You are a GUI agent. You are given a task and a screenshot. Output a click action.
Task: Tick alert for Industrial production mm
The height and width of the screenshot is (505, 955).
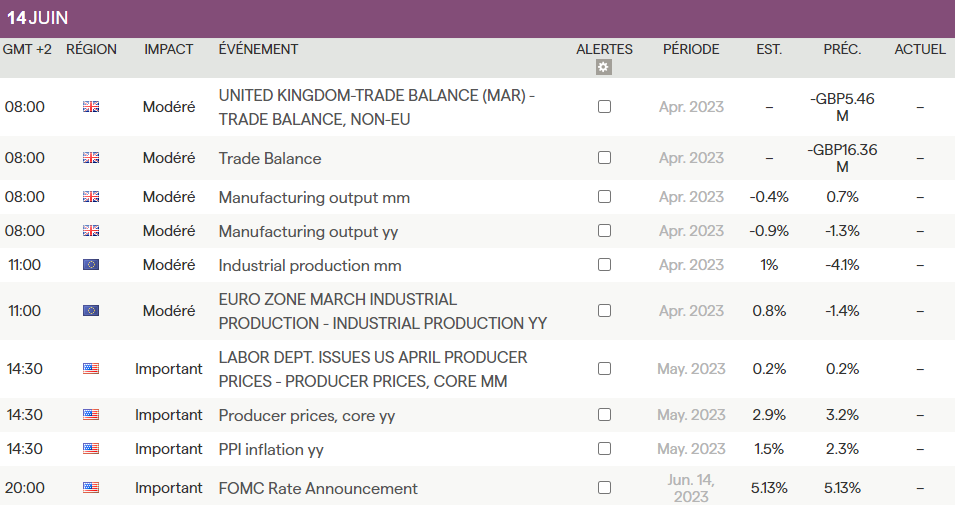[x=604, y=265]
